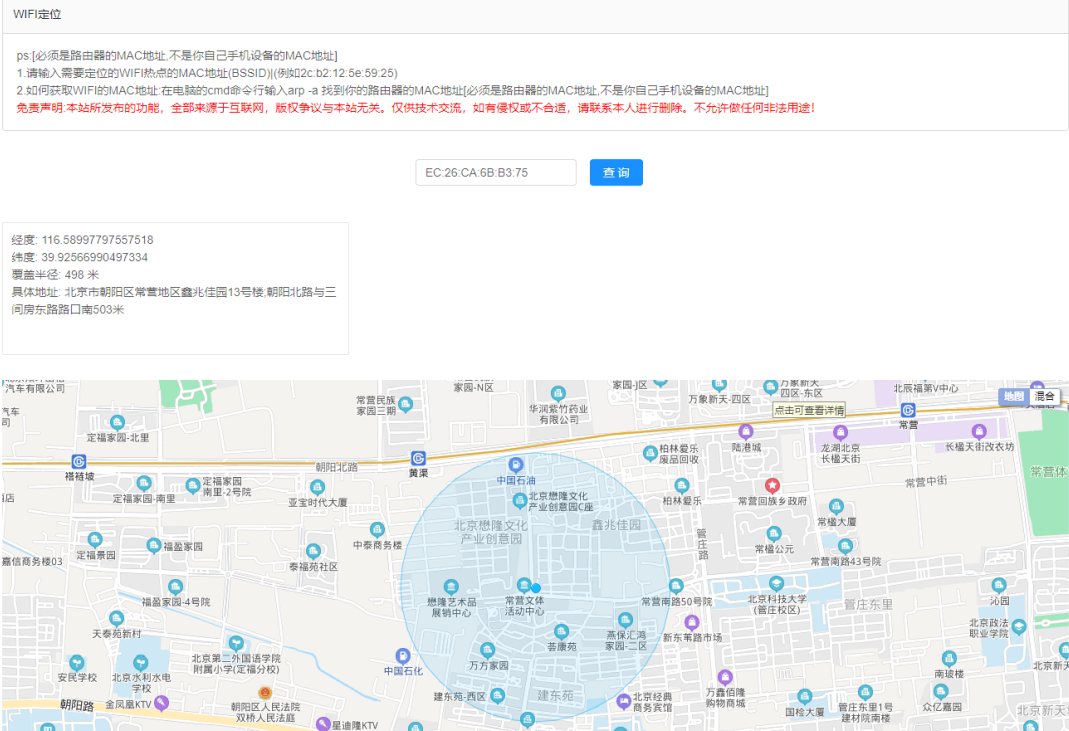Click the 定福家园-北里 marker icon
The height and width of the screenshot is (731, 1069).
point(117,423)
